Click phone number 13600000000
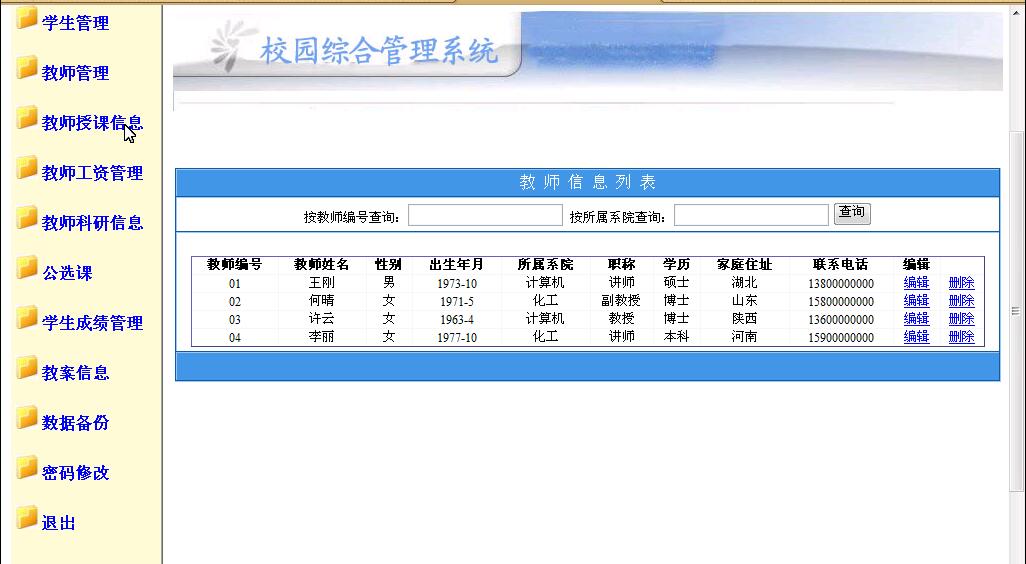1026x564 pixels. (x=841, y=320)
